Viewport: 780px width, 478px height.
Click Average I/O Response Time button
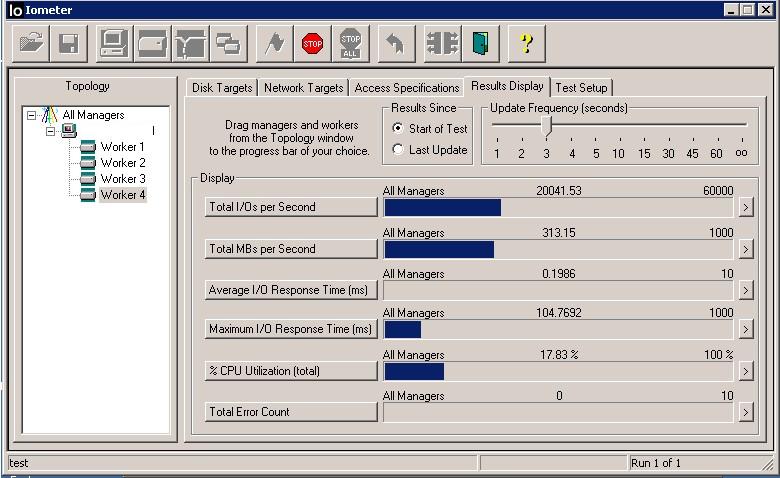pyautogui.click(x=291, y=290)
